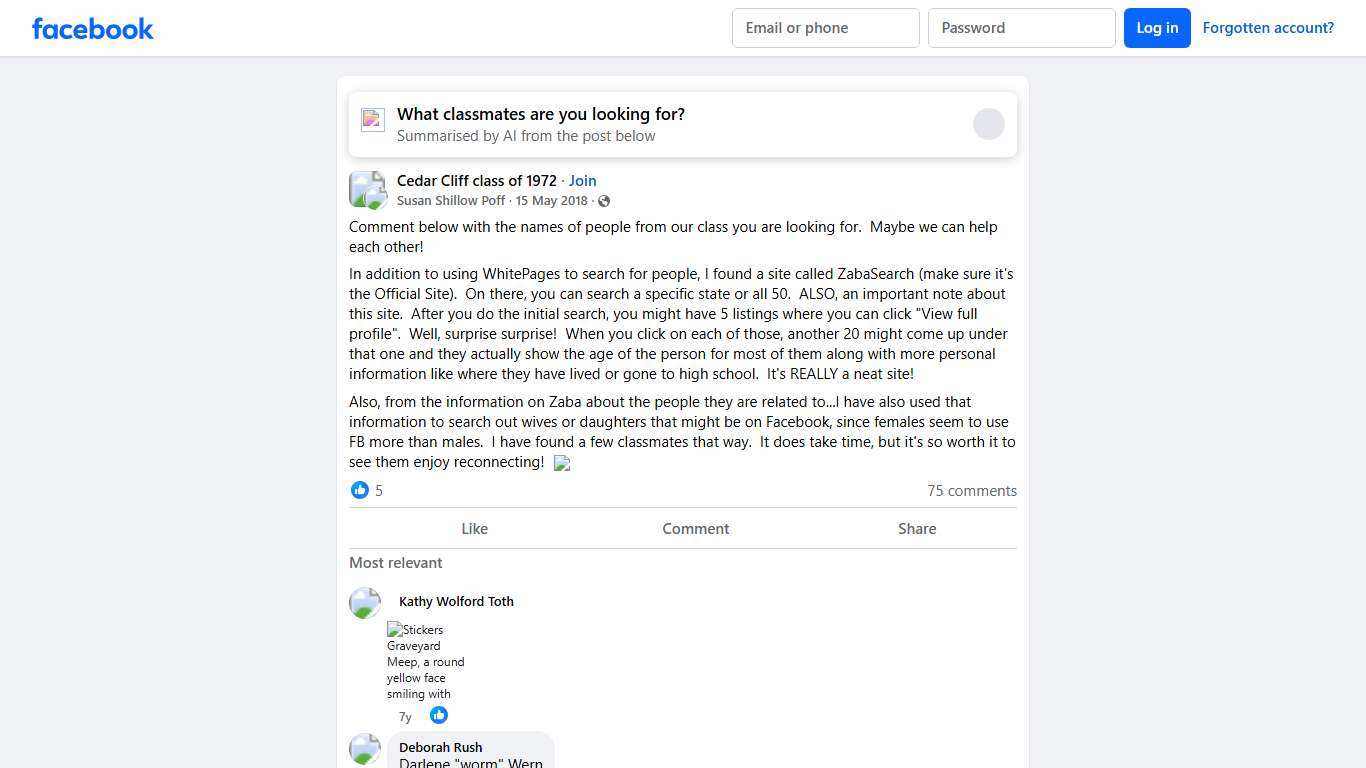Open Deborah Rush's profile picture
1366x768 pixels.
pyautogui.click(x=365, y=749)
